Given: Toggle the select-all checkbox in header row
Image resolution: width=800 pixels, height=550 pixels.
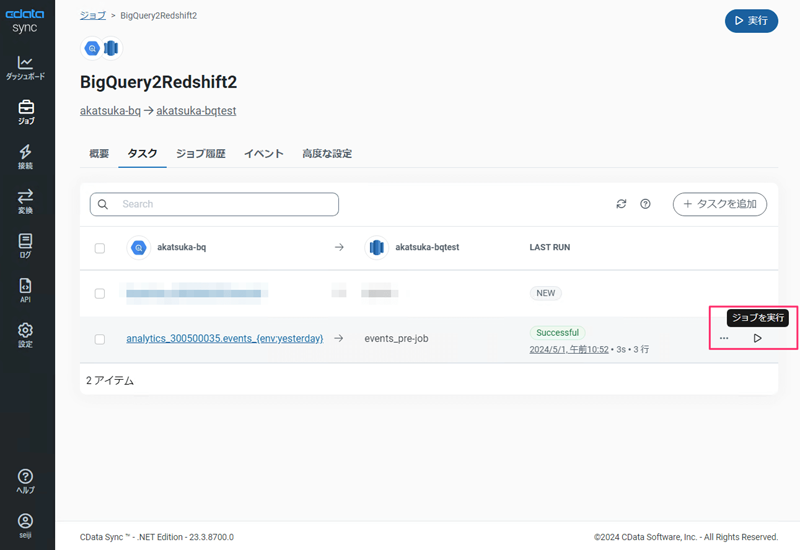Looking at the screenshot, I should click(100, 248).
